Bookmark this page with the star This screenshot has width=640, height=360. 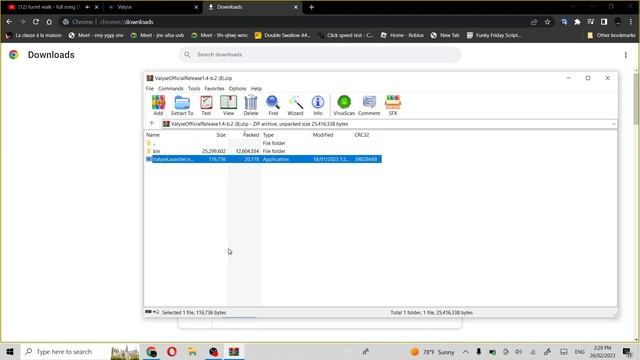click(547, 22)
